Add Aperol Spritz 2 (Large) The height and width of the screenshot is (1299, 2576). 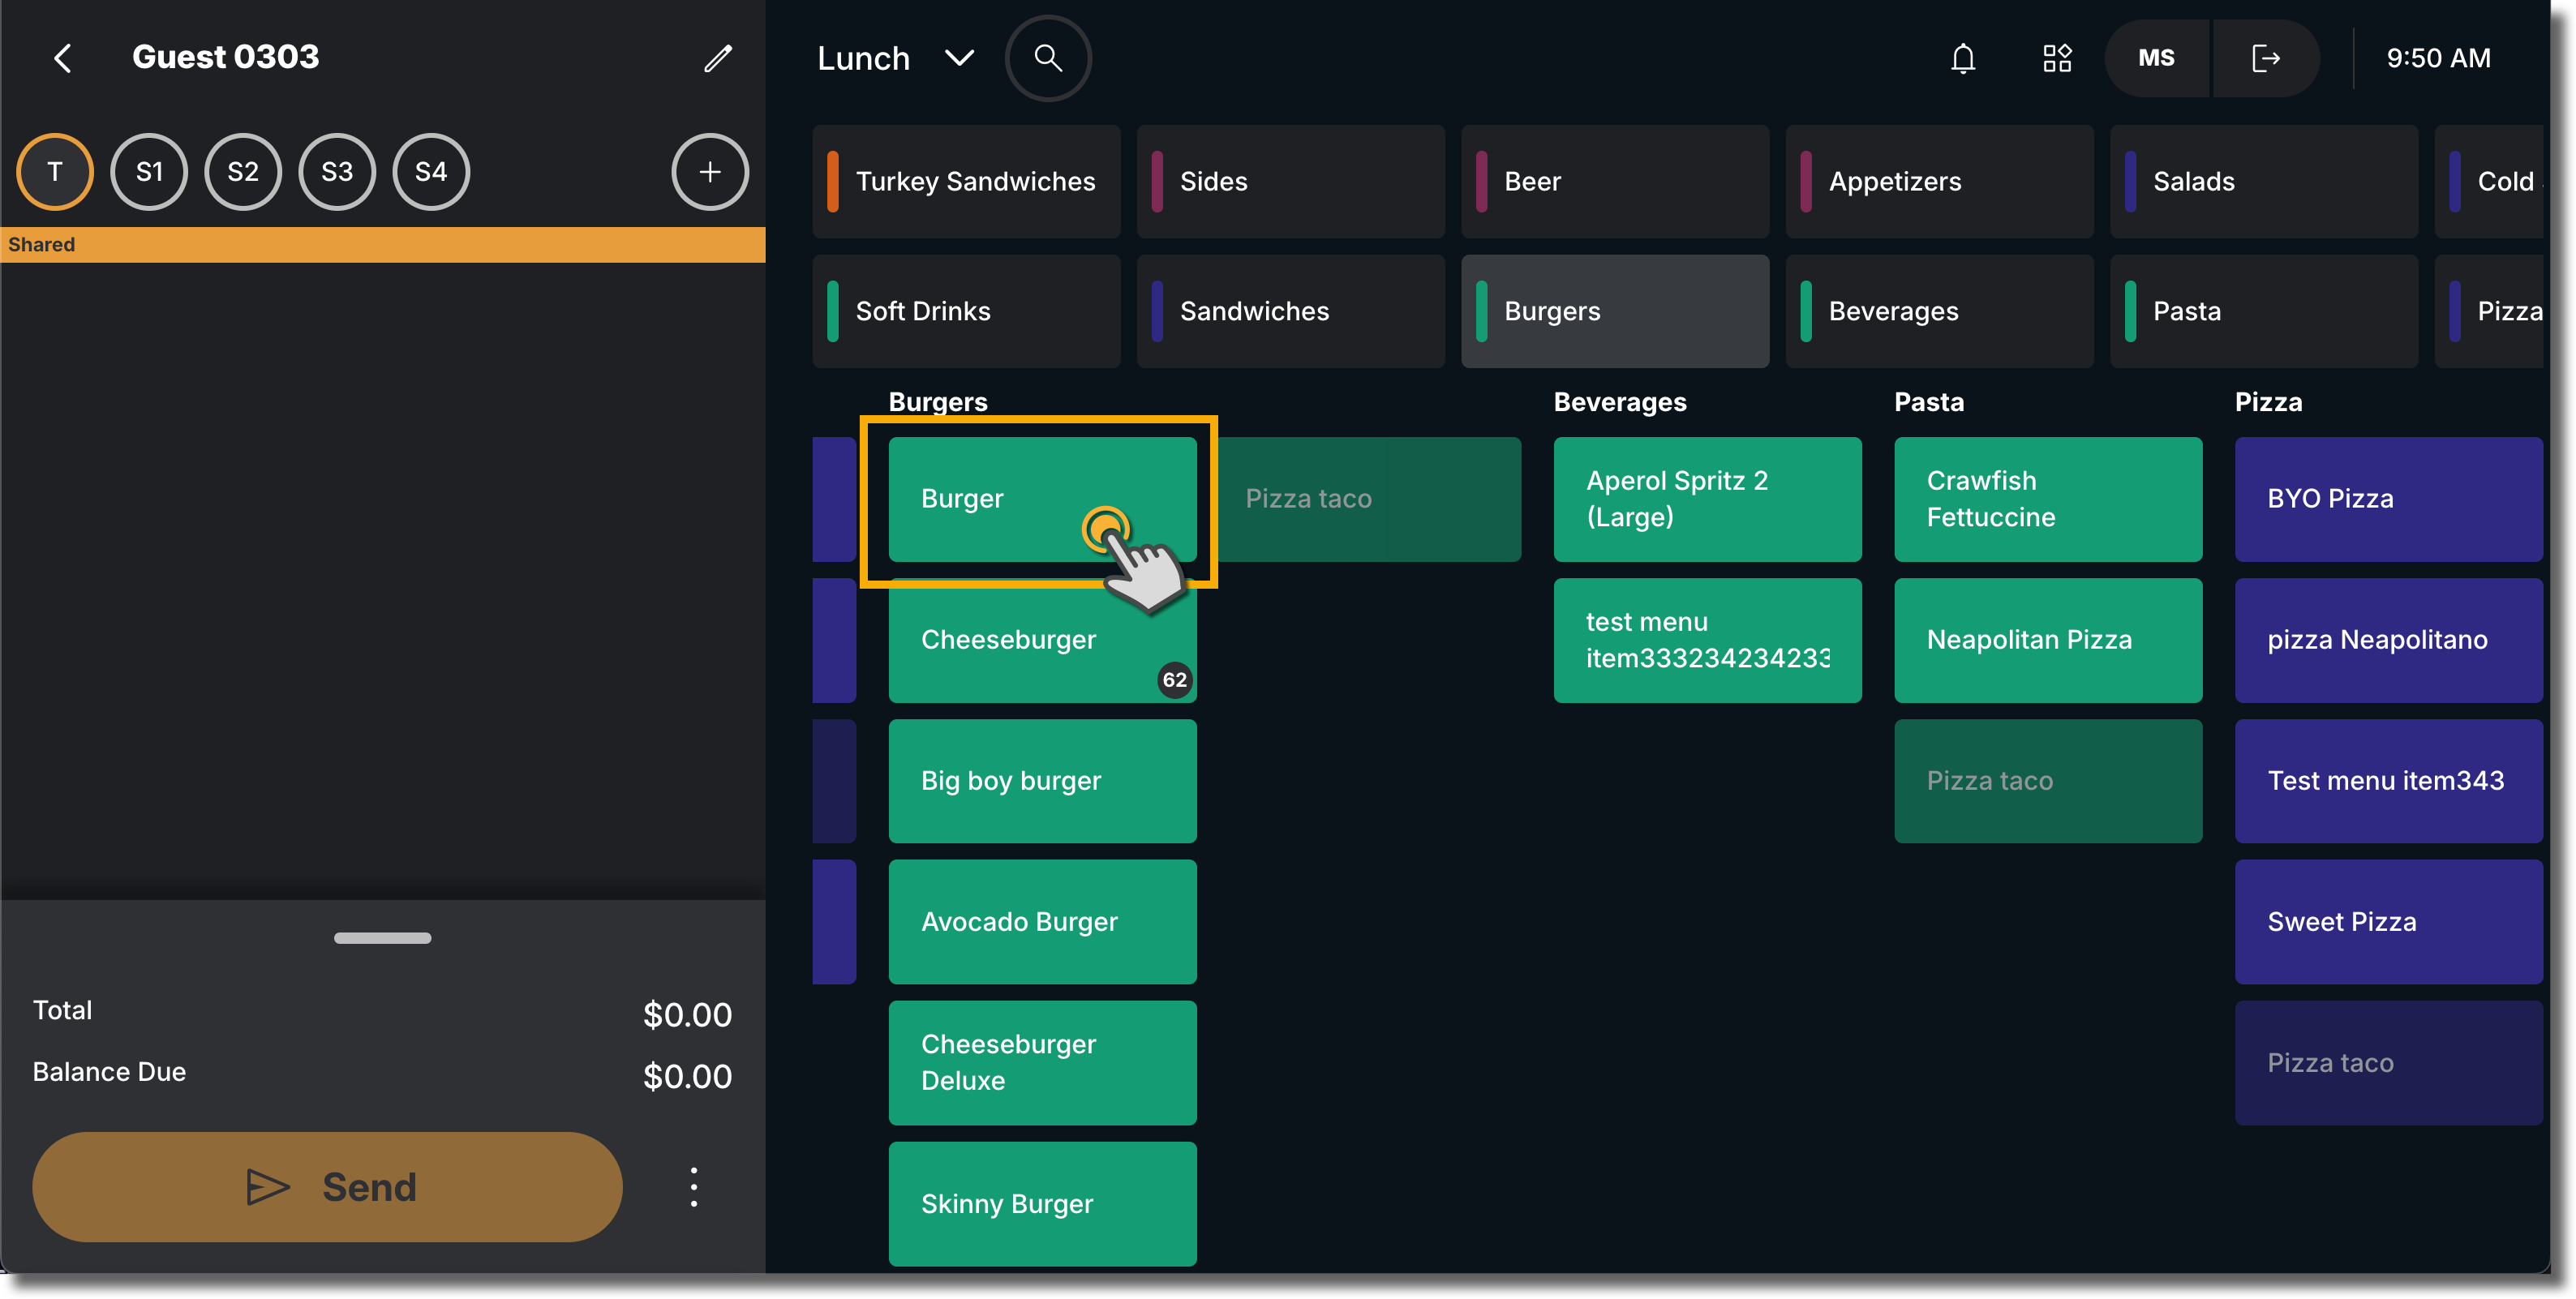click(x=1707, y=499)
